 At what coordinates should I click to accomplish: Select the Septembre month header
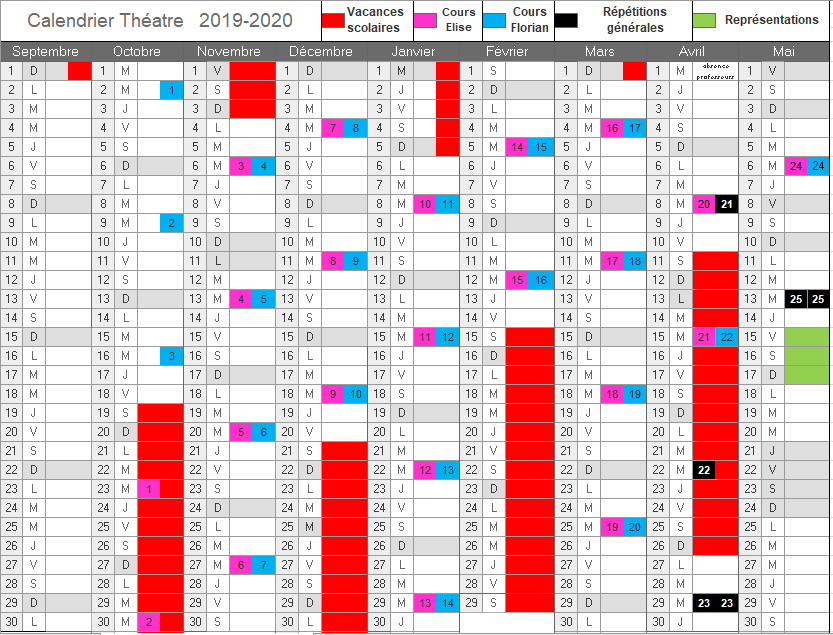[x=47, y=51]
